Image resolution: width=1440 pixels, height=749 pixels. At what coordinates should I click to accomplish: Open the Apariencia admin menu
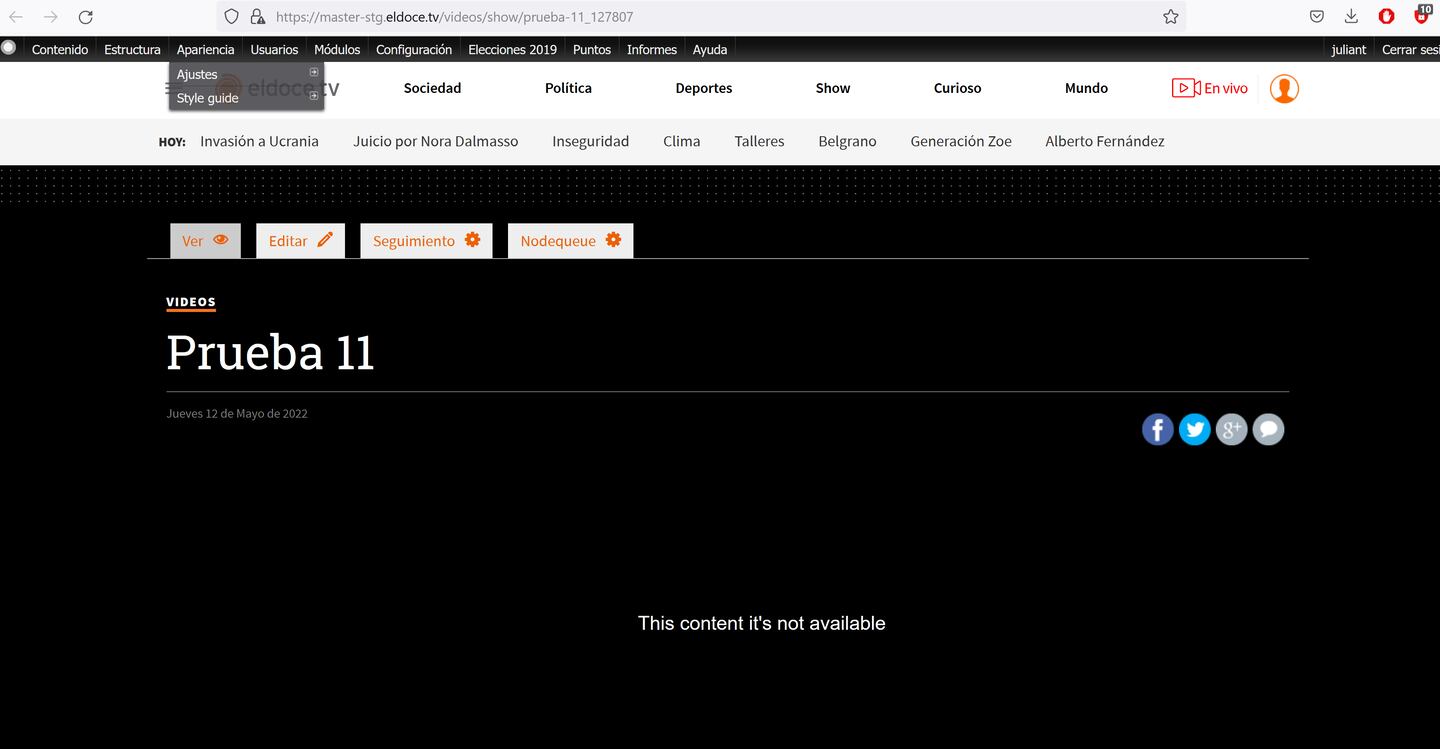click(x=205, y=50)
